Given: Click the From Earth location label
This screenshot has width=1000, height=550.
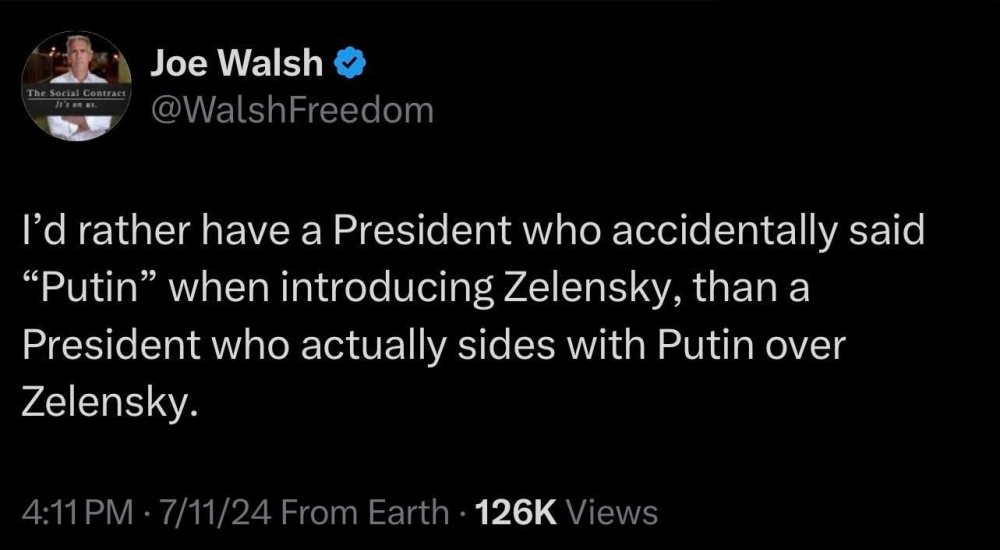Looking at the screenshot, I should 366,513.
